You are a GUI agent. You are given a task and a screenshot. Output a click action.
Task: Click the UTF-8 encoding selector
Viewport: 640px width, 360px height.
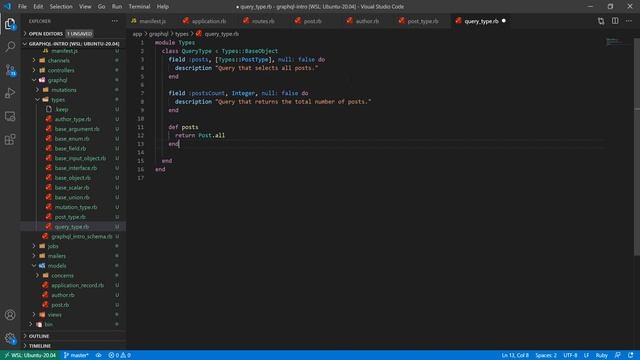click(x=570, y=355)
